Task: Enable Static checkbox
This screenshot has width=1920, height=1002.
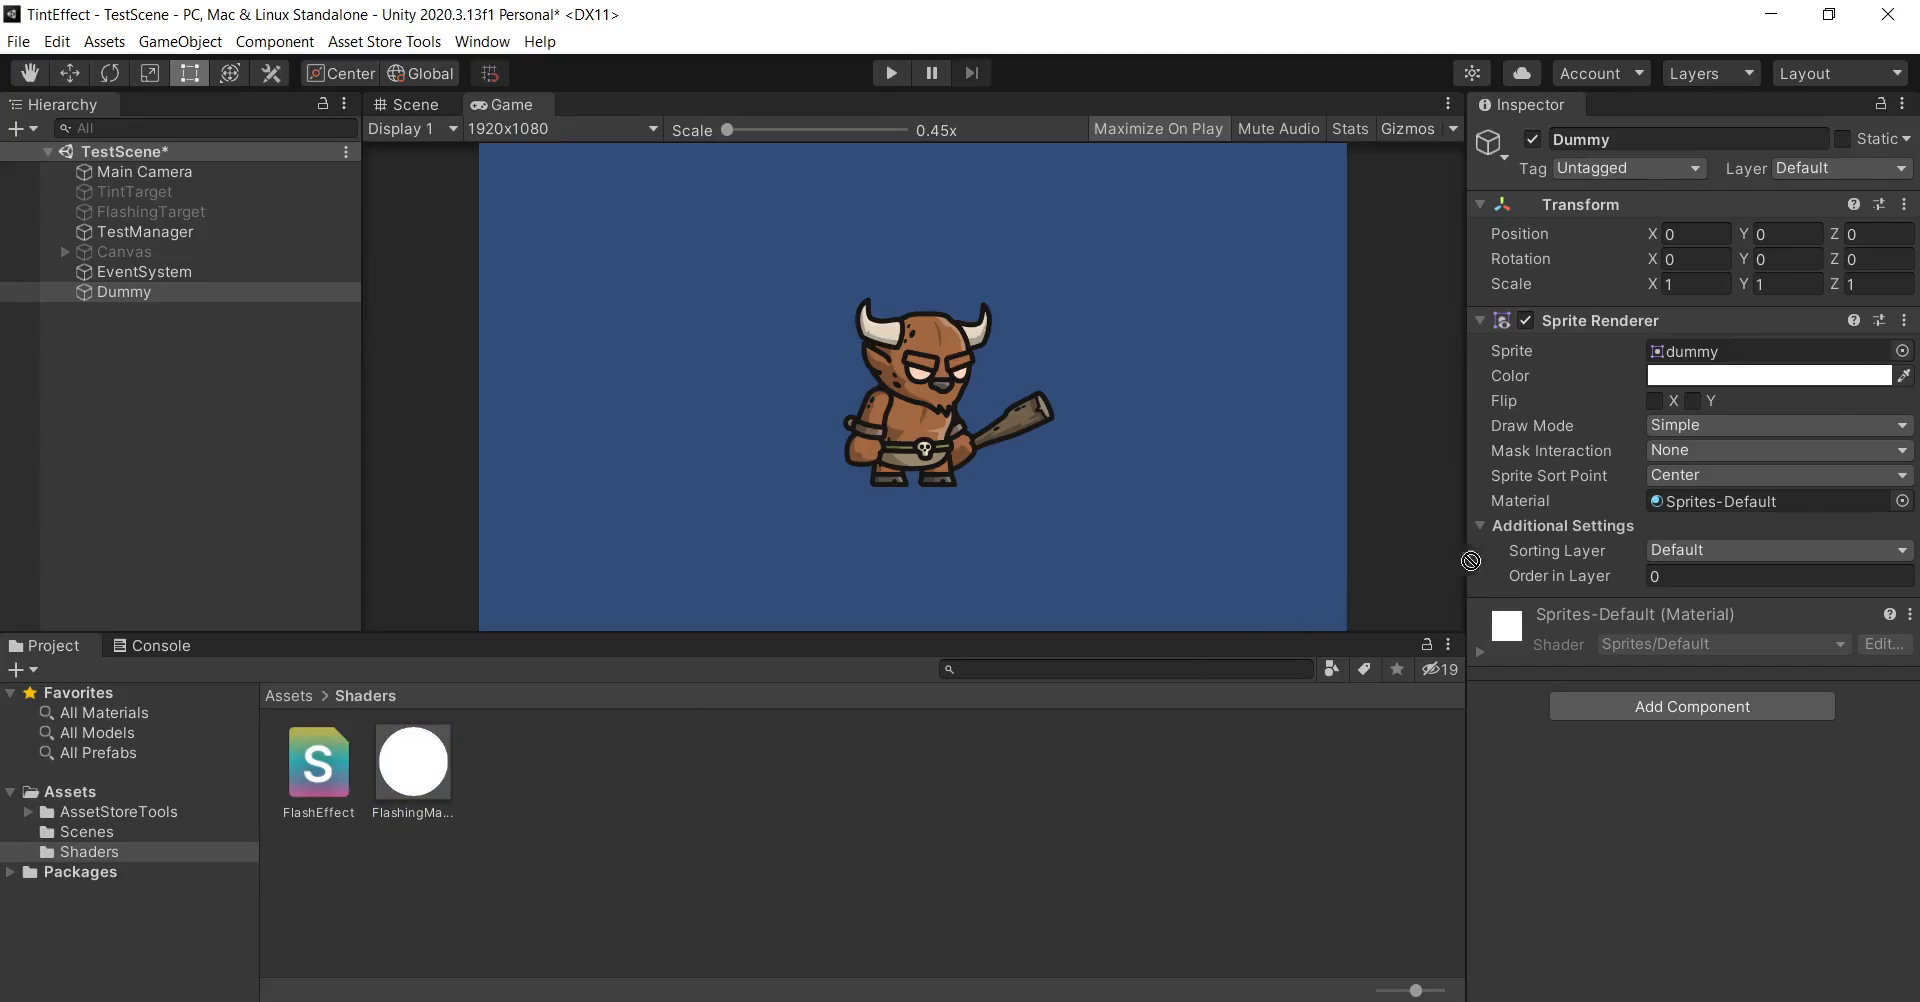Action: point(1842,139)
